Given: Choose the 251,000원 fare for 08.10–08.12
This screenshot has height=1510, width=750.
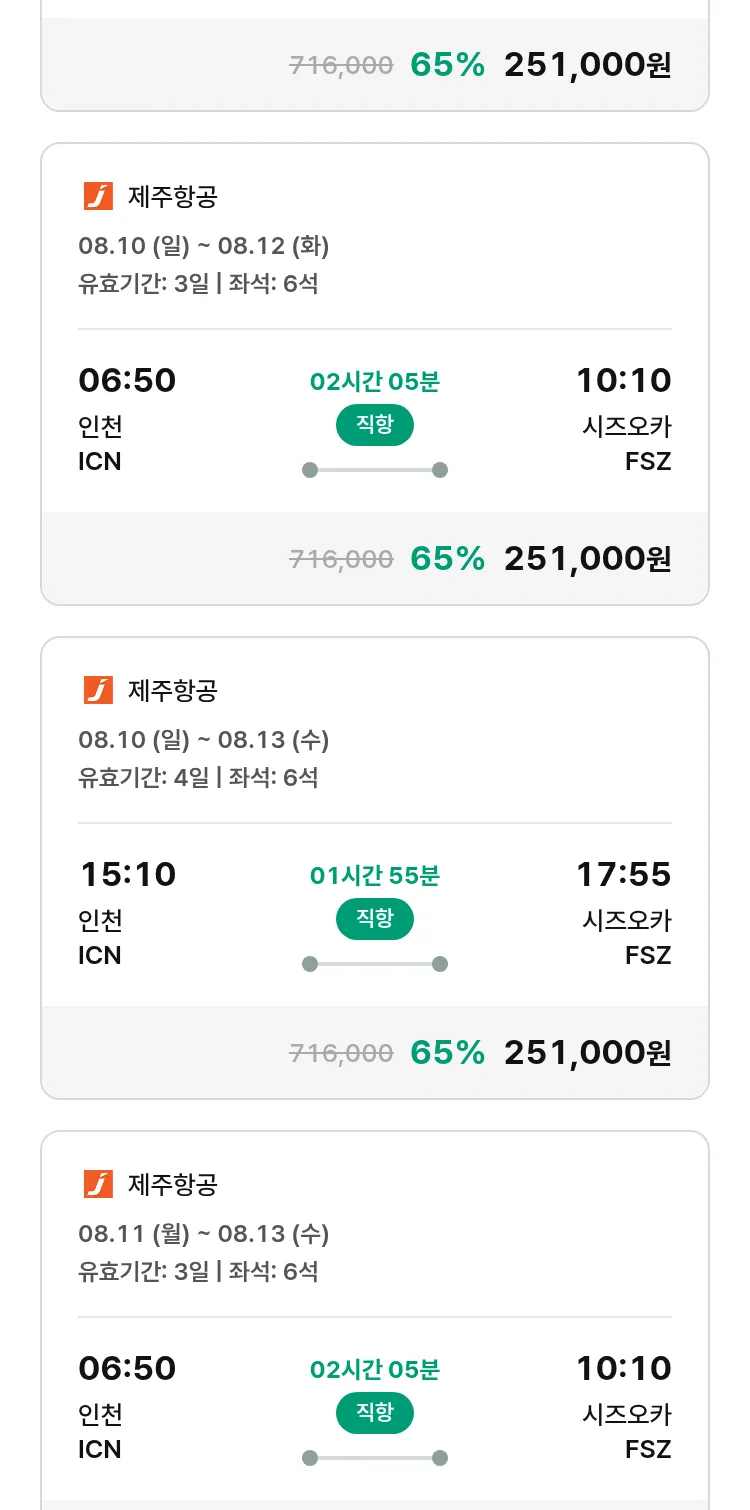Looking at the screenshot, I should click(587, 558).
